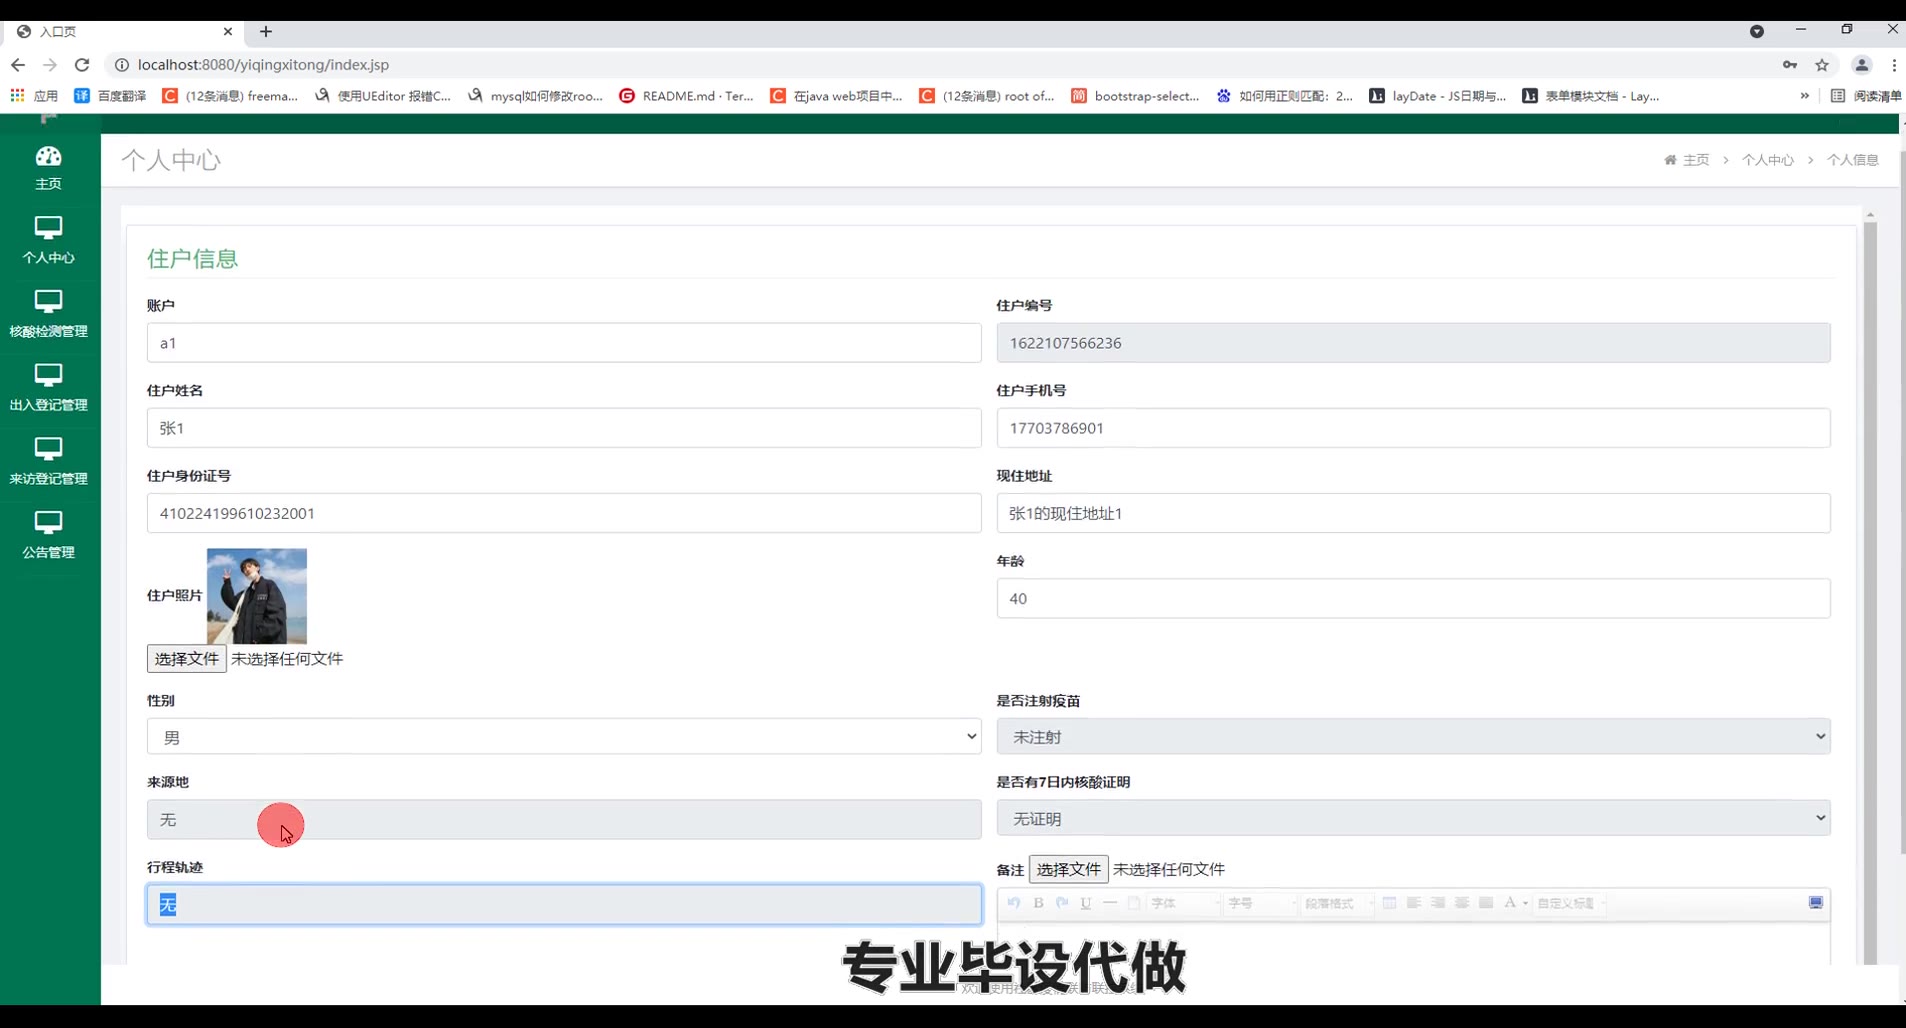Click the editor redo icon

tap(1062, 903)
